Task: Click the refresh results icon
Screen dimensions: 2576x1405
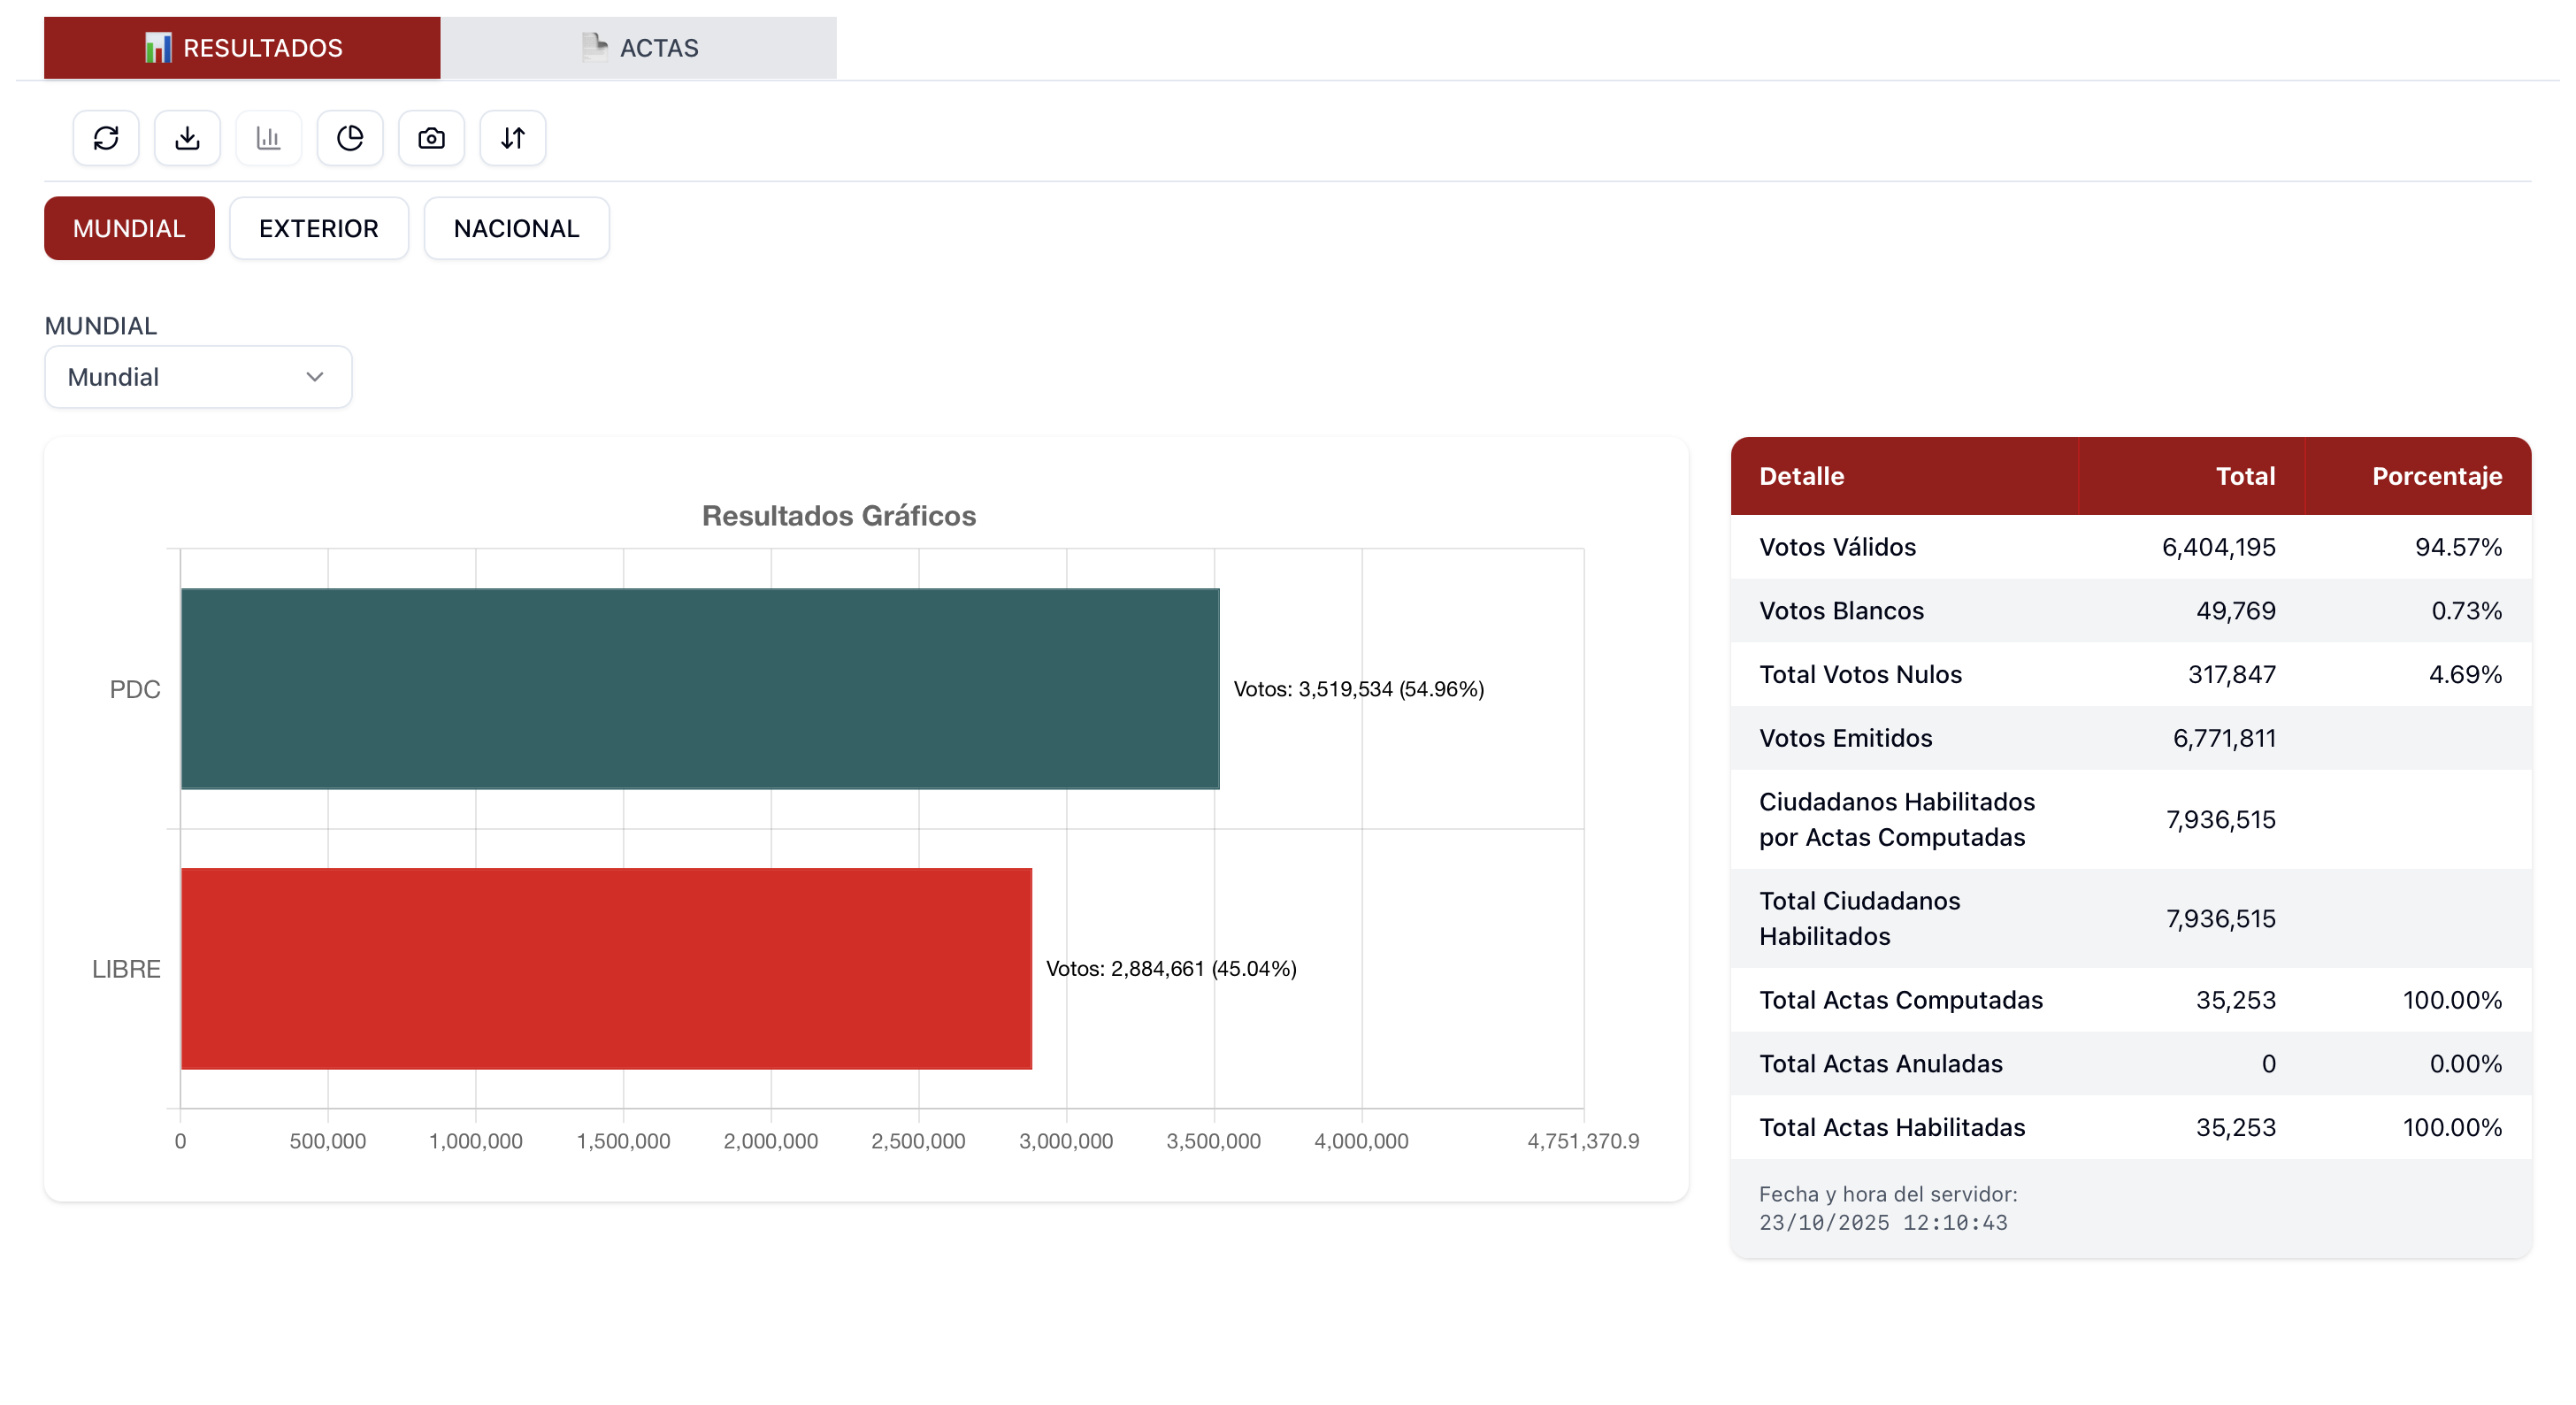Action: (106, 138)
